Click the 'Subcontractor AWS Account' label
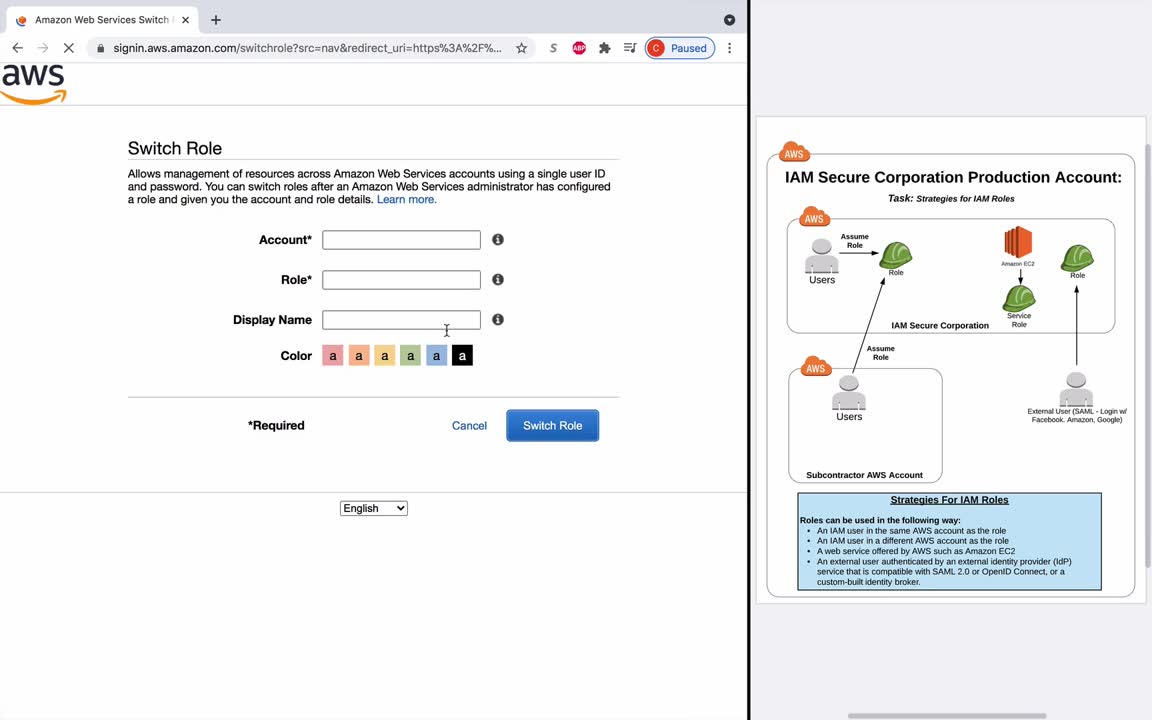 coord(864,475)
